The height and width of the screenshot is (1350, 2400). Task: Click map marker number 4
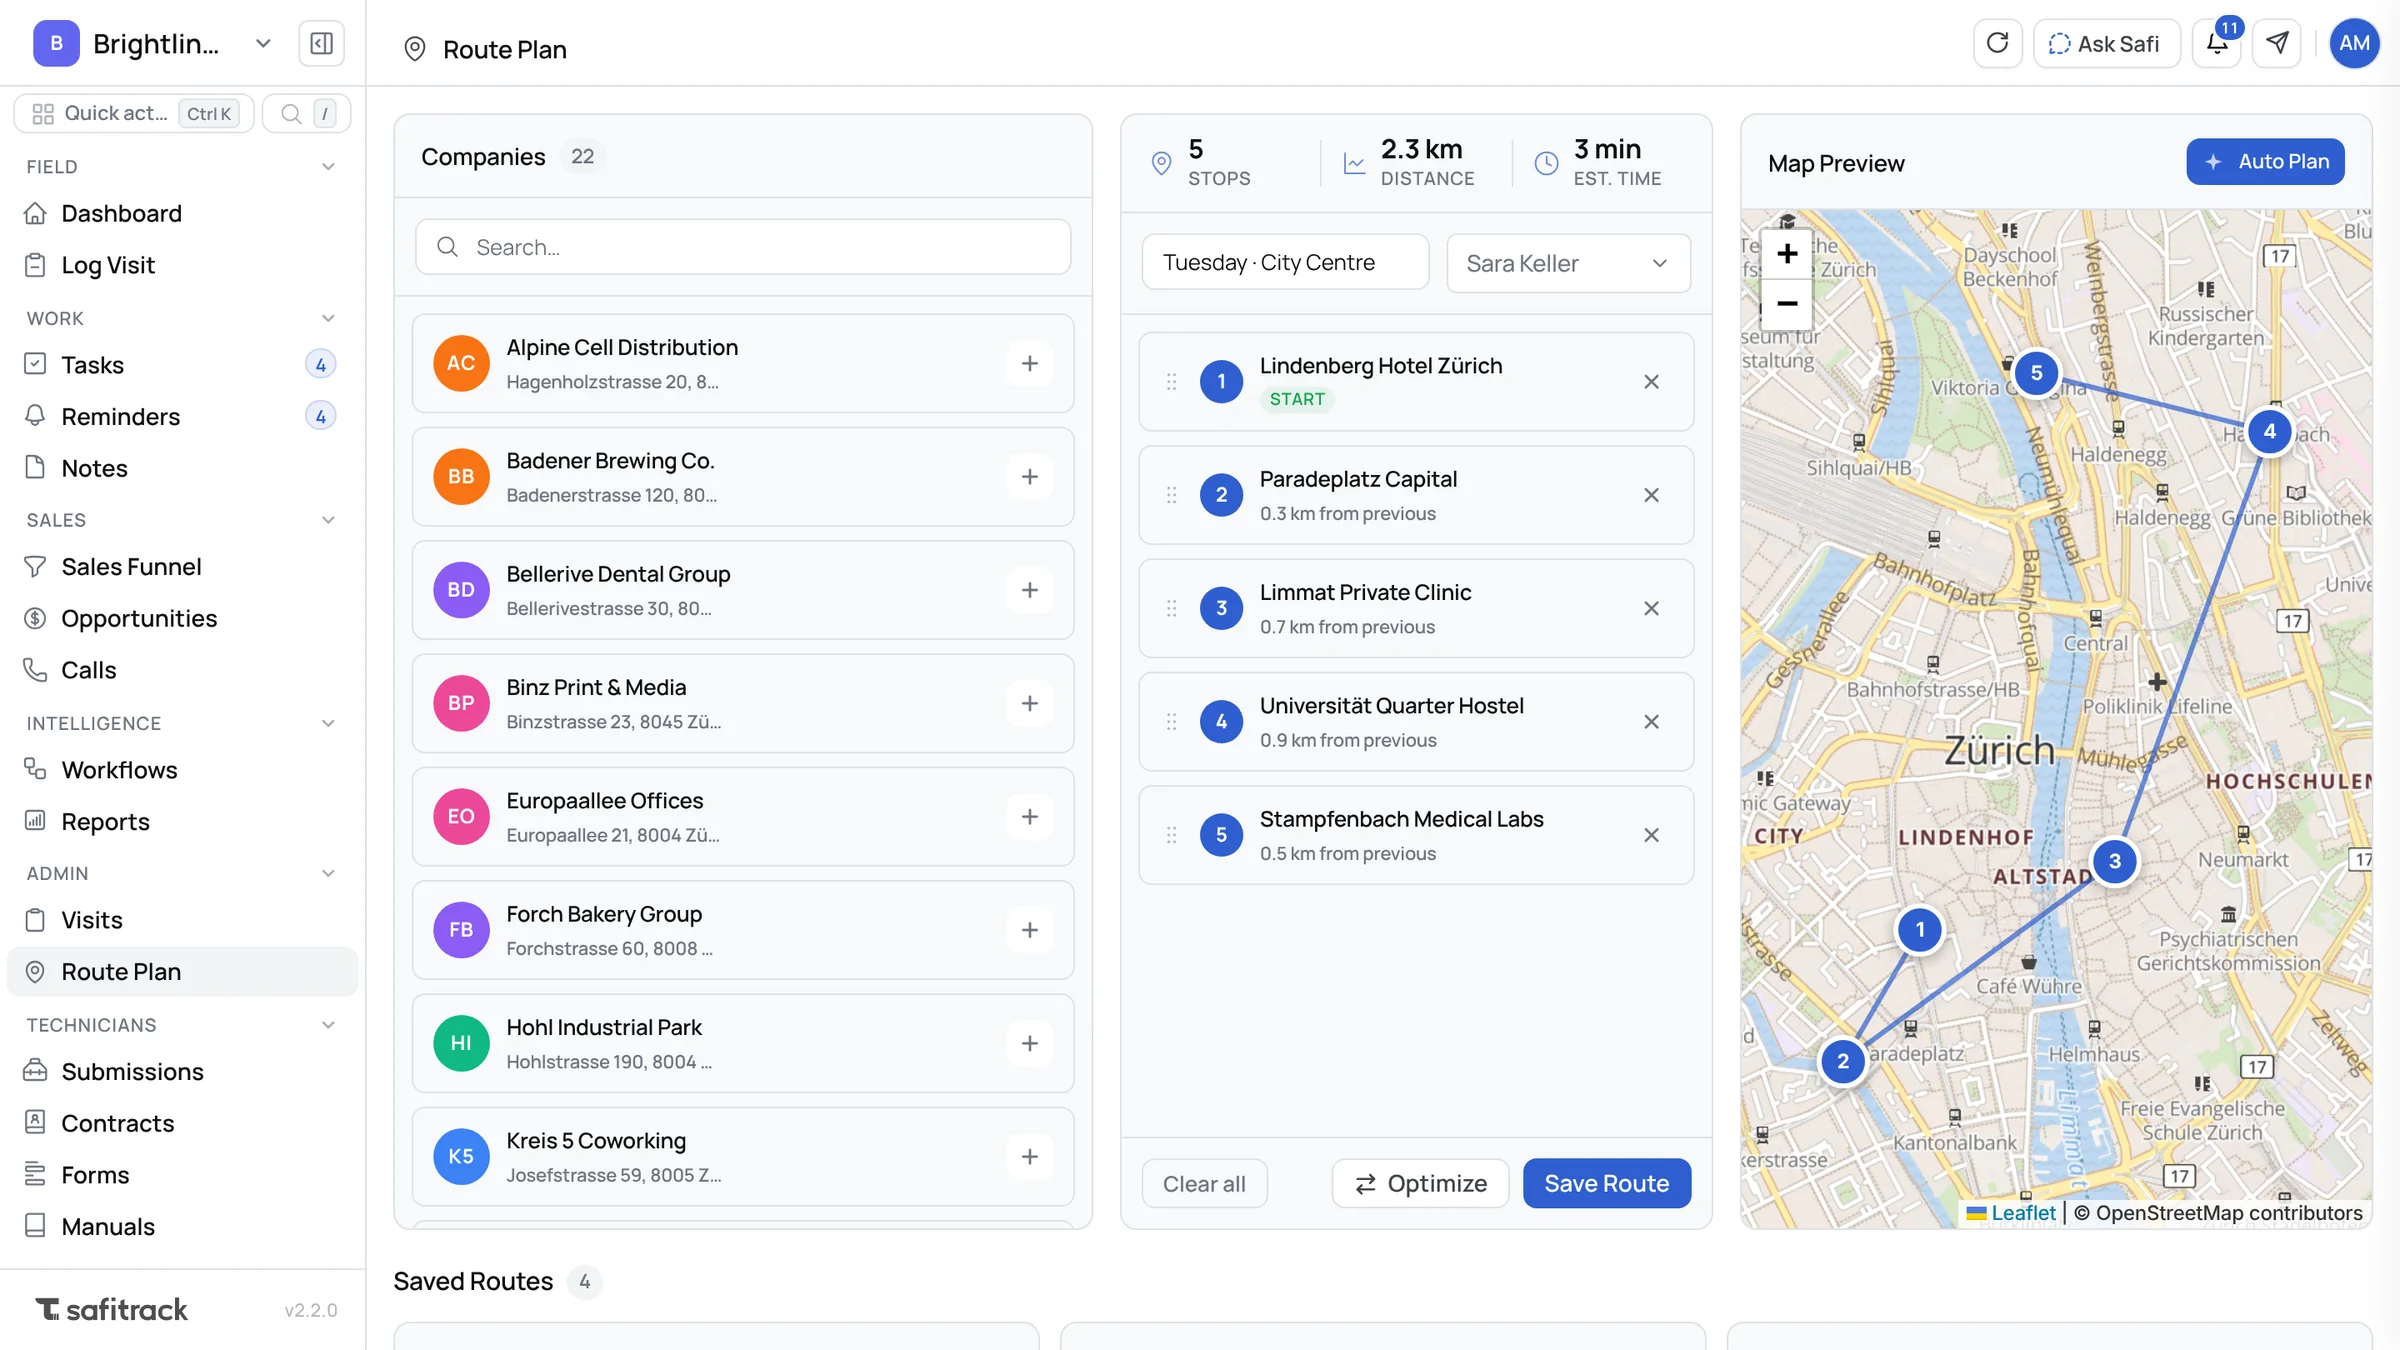coord(2269,431)
